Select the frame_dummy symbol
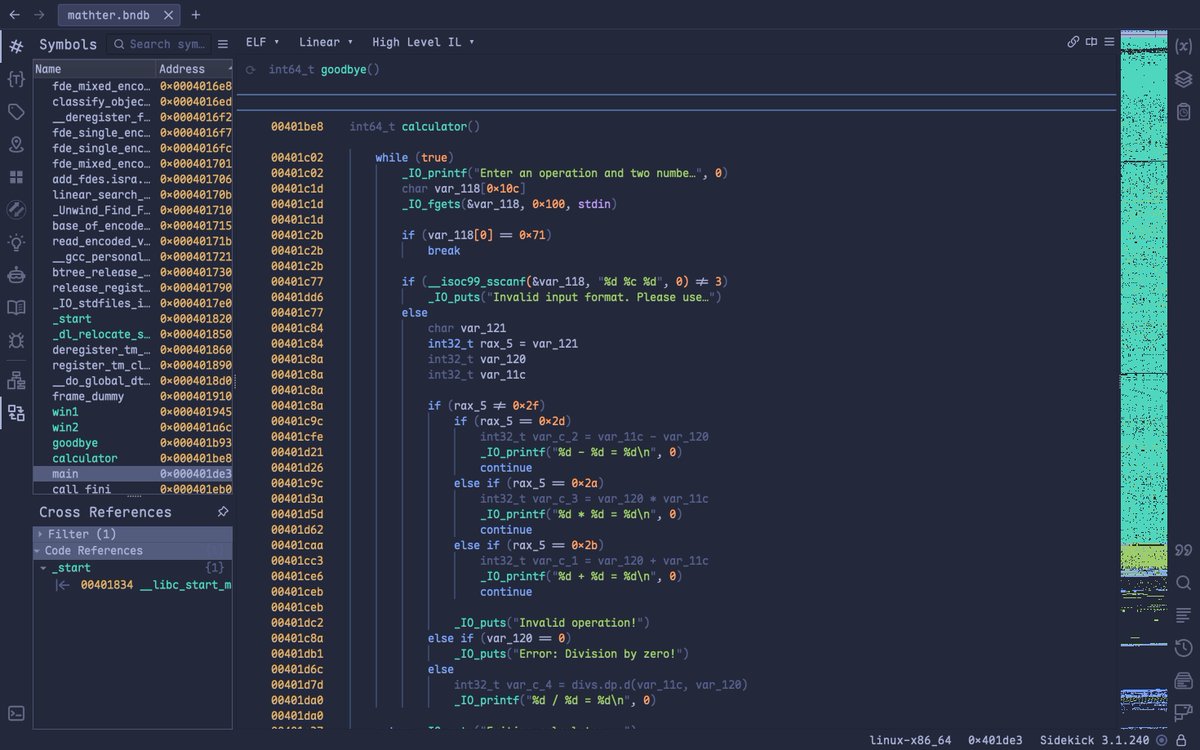 coord(88,396)
